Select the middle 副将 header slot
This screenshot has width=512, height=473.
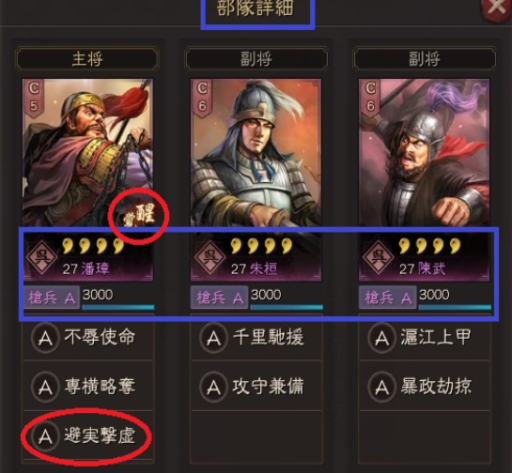[x=256, y=59]
